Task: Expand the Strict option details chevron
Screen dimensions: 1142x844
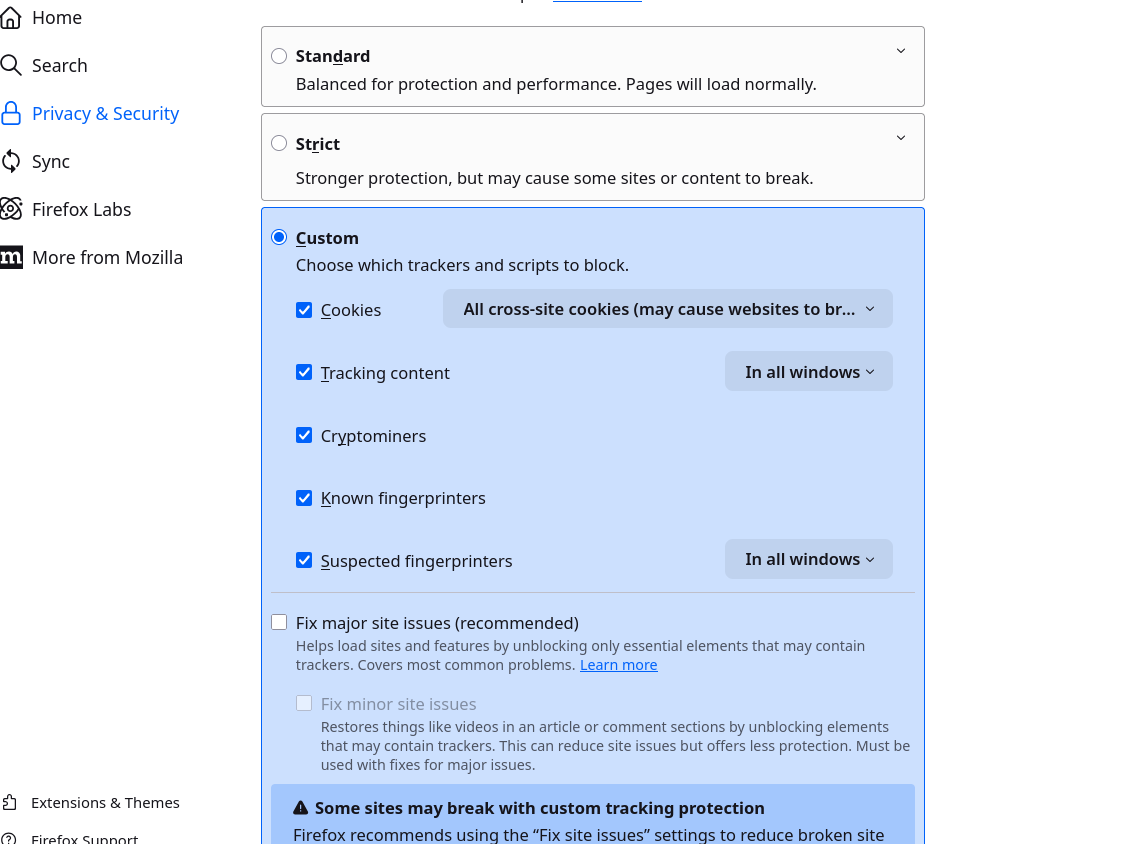Action: click(900, 138)
